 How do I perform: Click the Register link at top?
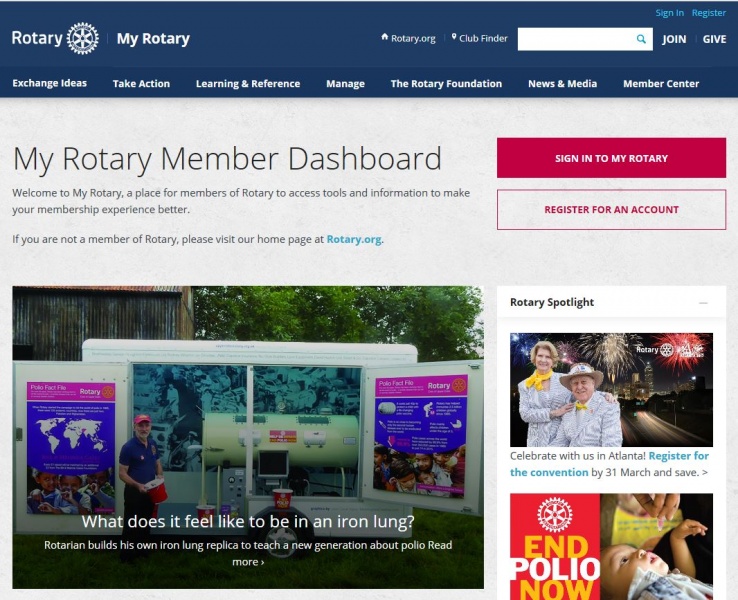point(708,13)
